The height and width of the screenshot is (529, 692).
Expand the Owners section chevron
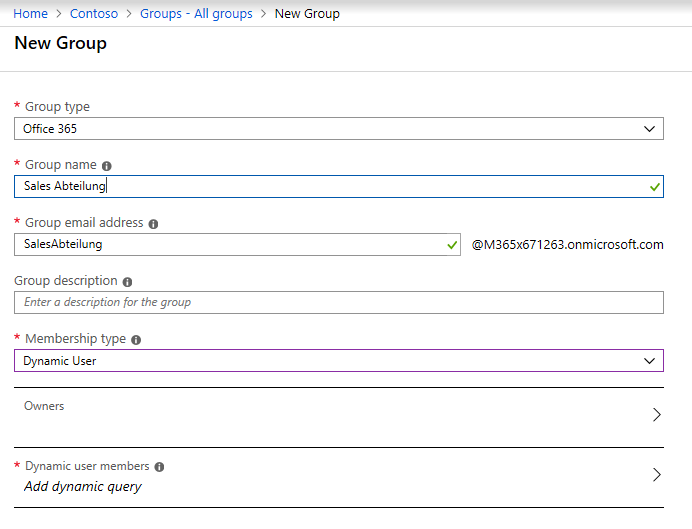(657, 415)
